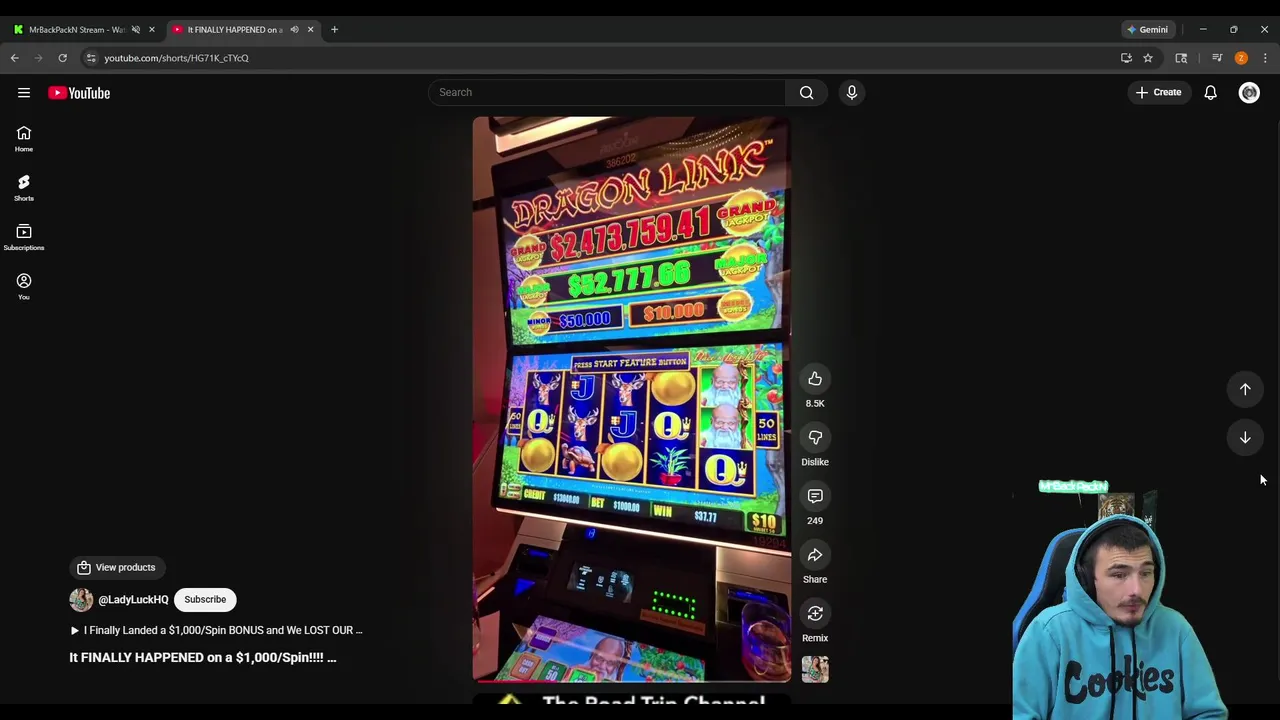This screenshot has height=720, width=1280.
Task: Open the YouTube guide hamburger menu
Action: (x=24, y=93)
